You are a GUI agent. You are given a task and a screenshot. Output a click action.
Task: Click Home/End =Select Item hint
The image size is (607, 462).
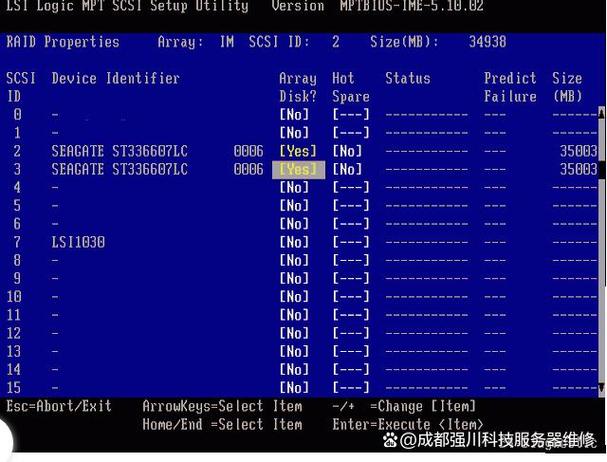(x=222, y=424)
